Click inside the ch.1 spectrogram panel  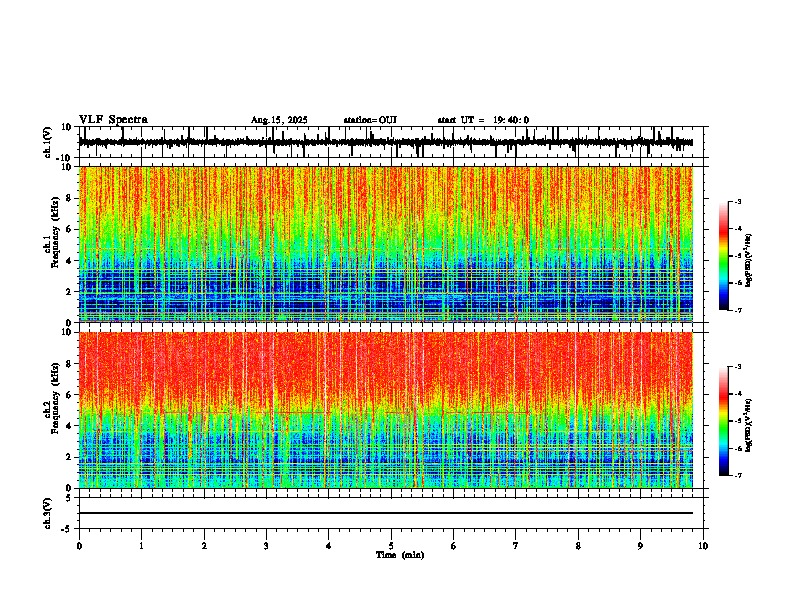click(386, 244)
